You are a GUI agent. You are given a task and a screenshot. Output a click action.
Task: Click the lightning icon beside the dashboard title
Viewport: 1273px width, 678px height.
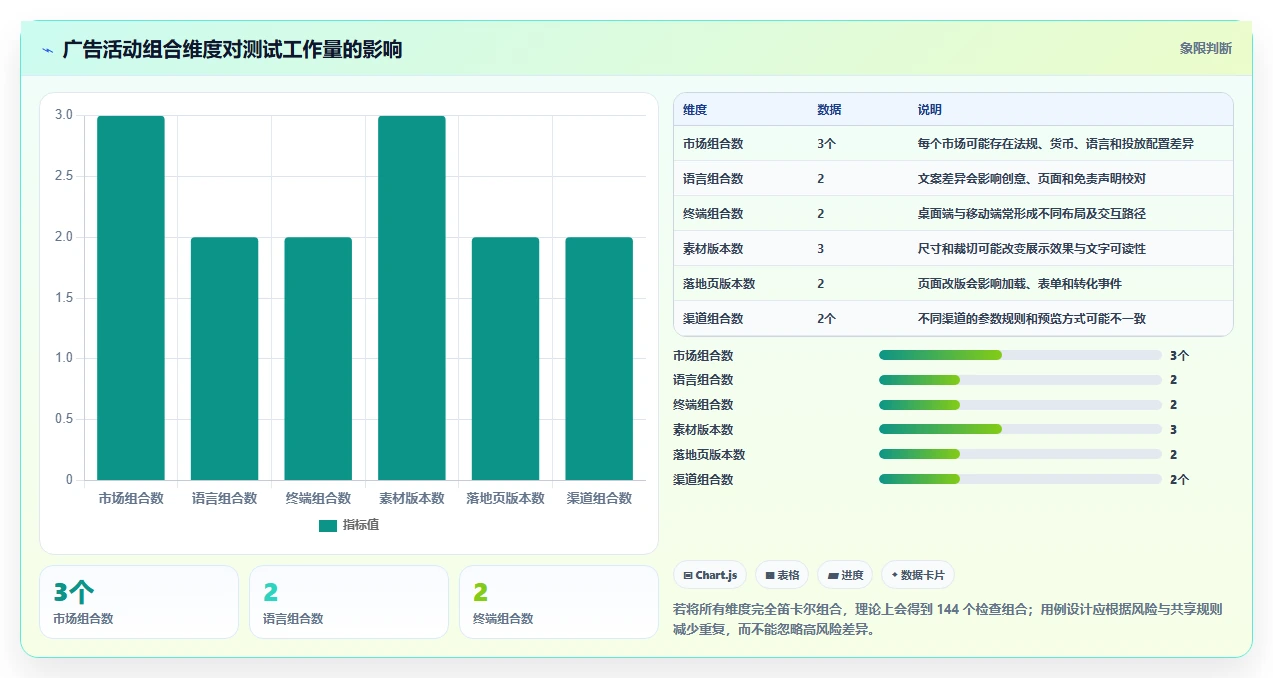47,50
